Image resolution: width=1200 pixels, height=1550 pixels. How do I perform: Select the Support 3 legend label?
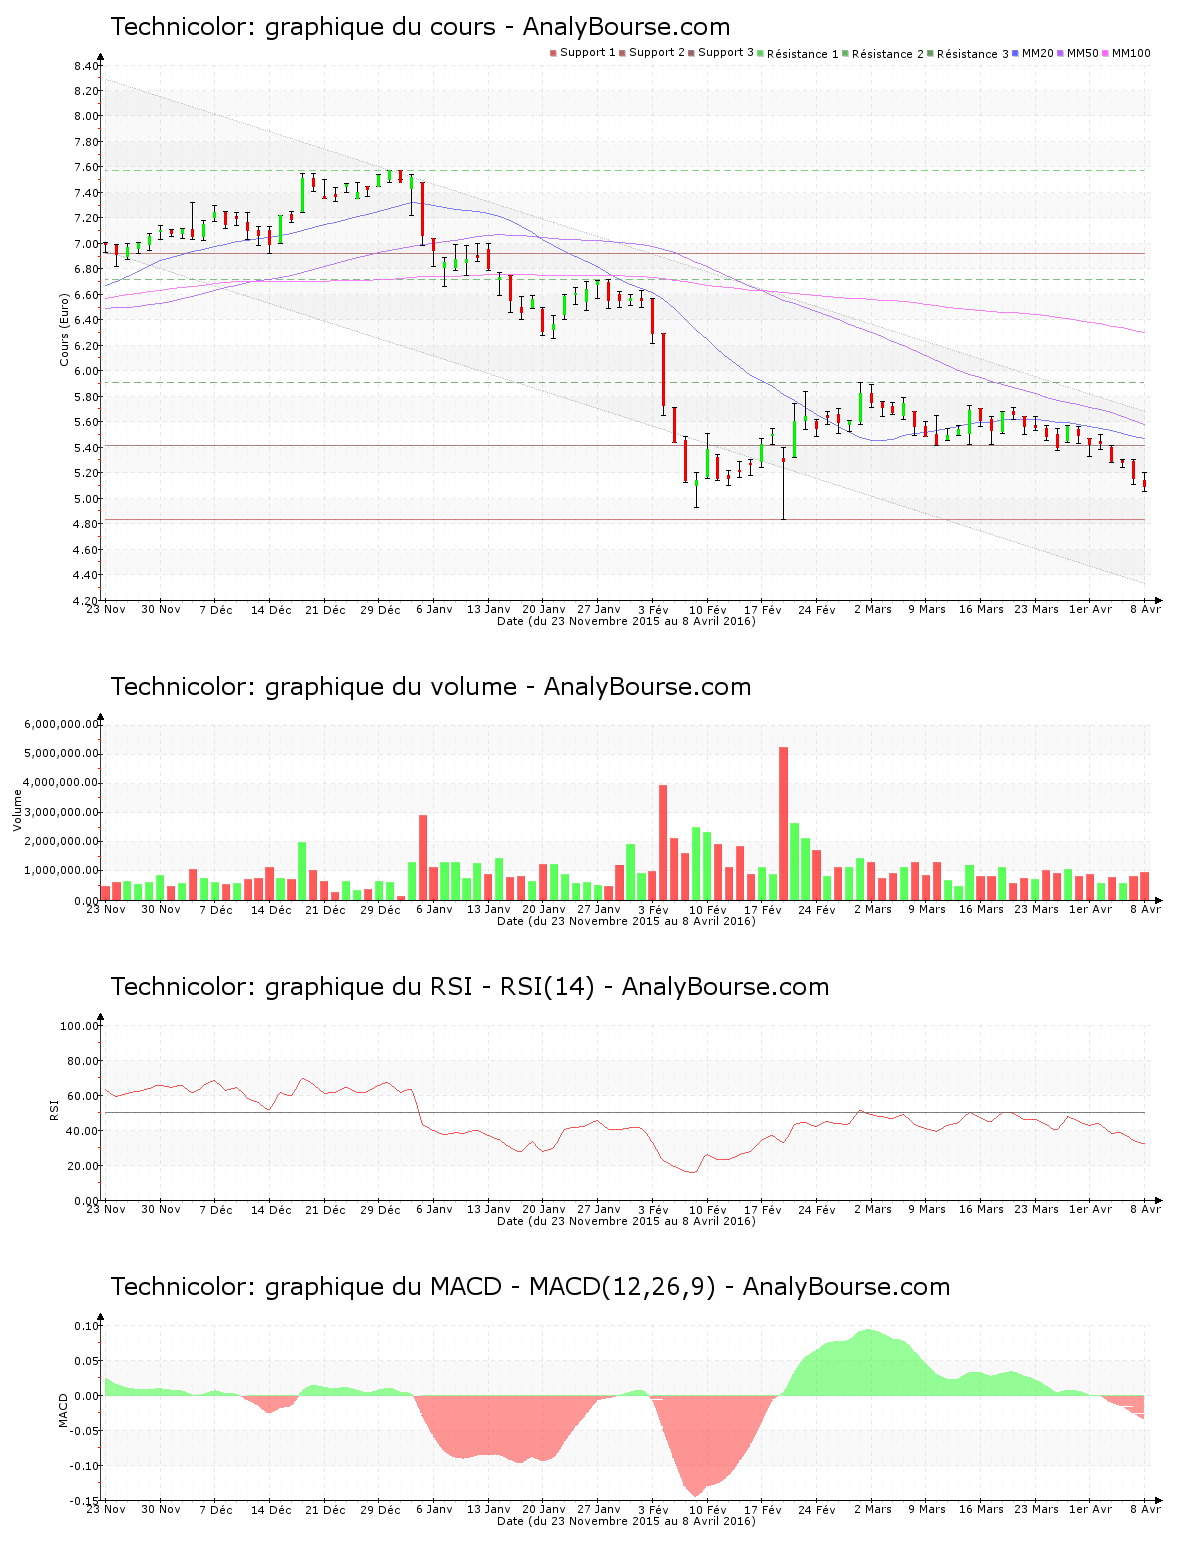pyautogui.click(x=726, y=53)
